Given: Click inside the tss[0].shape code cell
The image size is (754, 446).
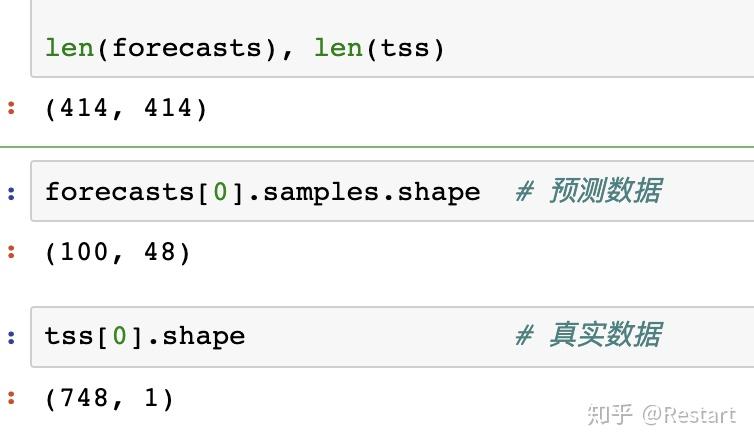Looking at the screenshot, I should click(380, 336).
